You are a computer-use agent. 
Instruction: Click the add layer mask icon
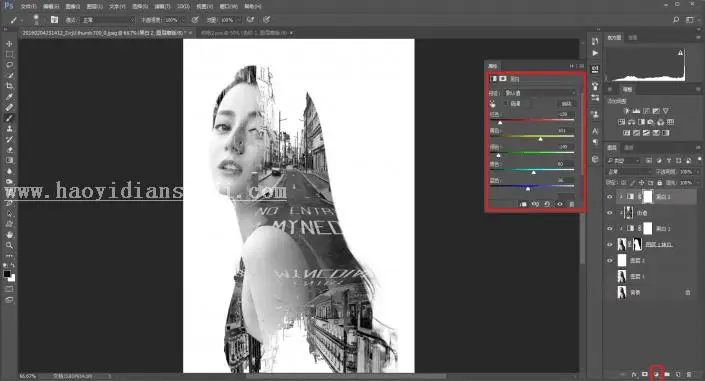pyautogui.click(x=645, y=374)
